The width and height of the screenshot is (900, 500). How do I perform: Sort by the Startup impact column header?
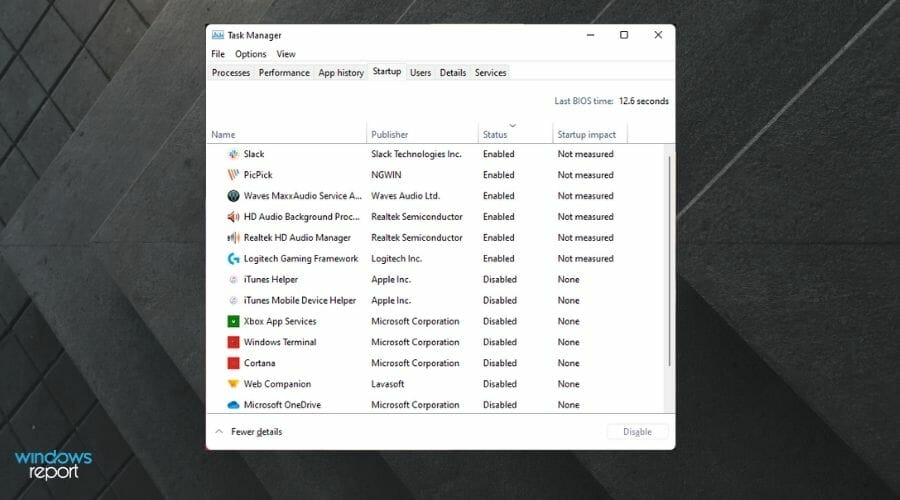click(x=590, y=134)
